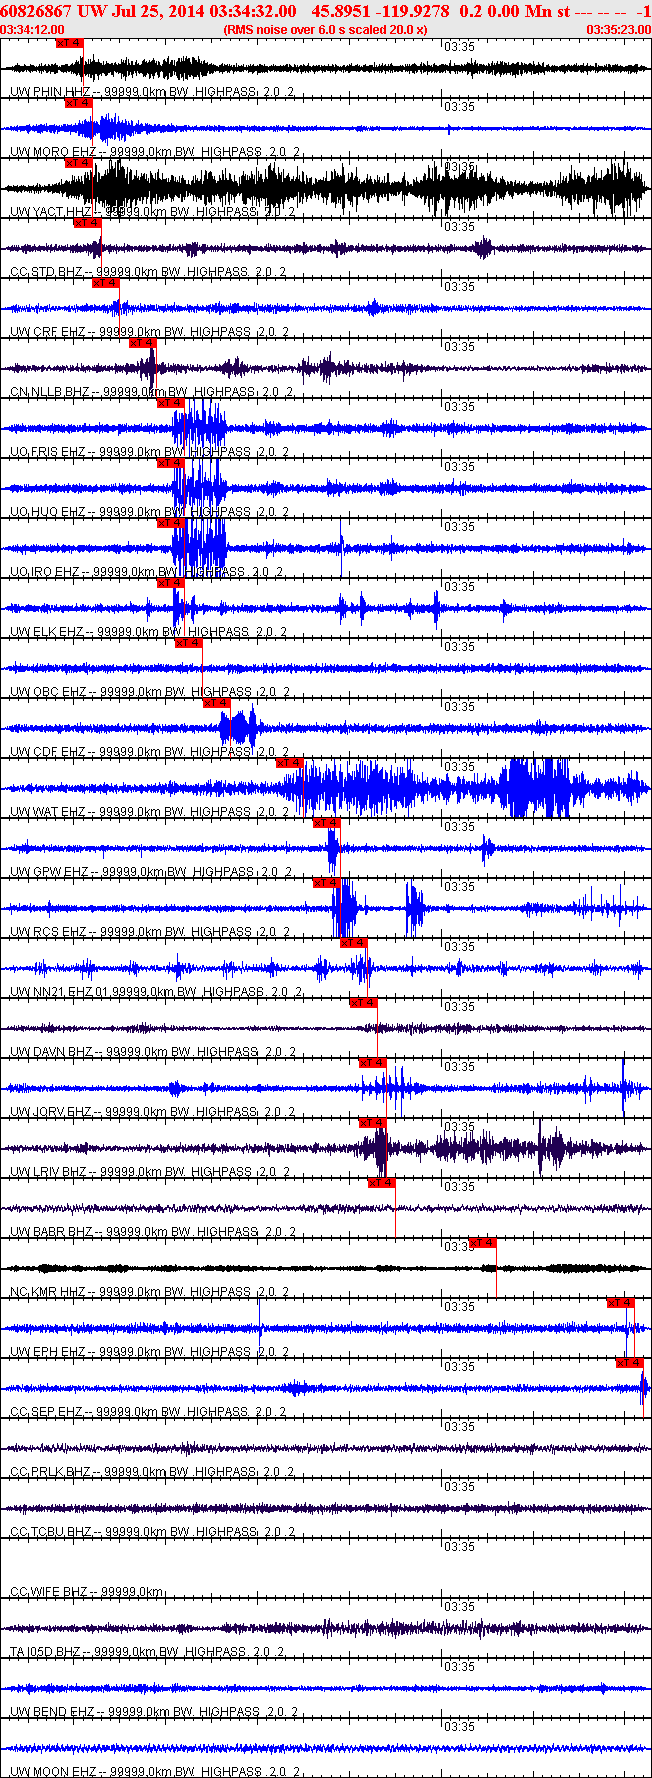Select the red pick marker on the FRIS EHZ trace

click(171, 403)
